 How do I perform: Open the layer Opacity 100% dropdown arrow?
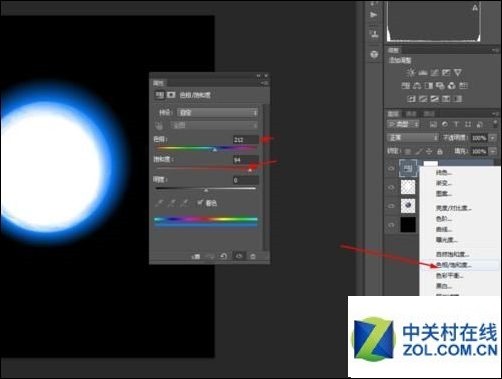(492, 138)
